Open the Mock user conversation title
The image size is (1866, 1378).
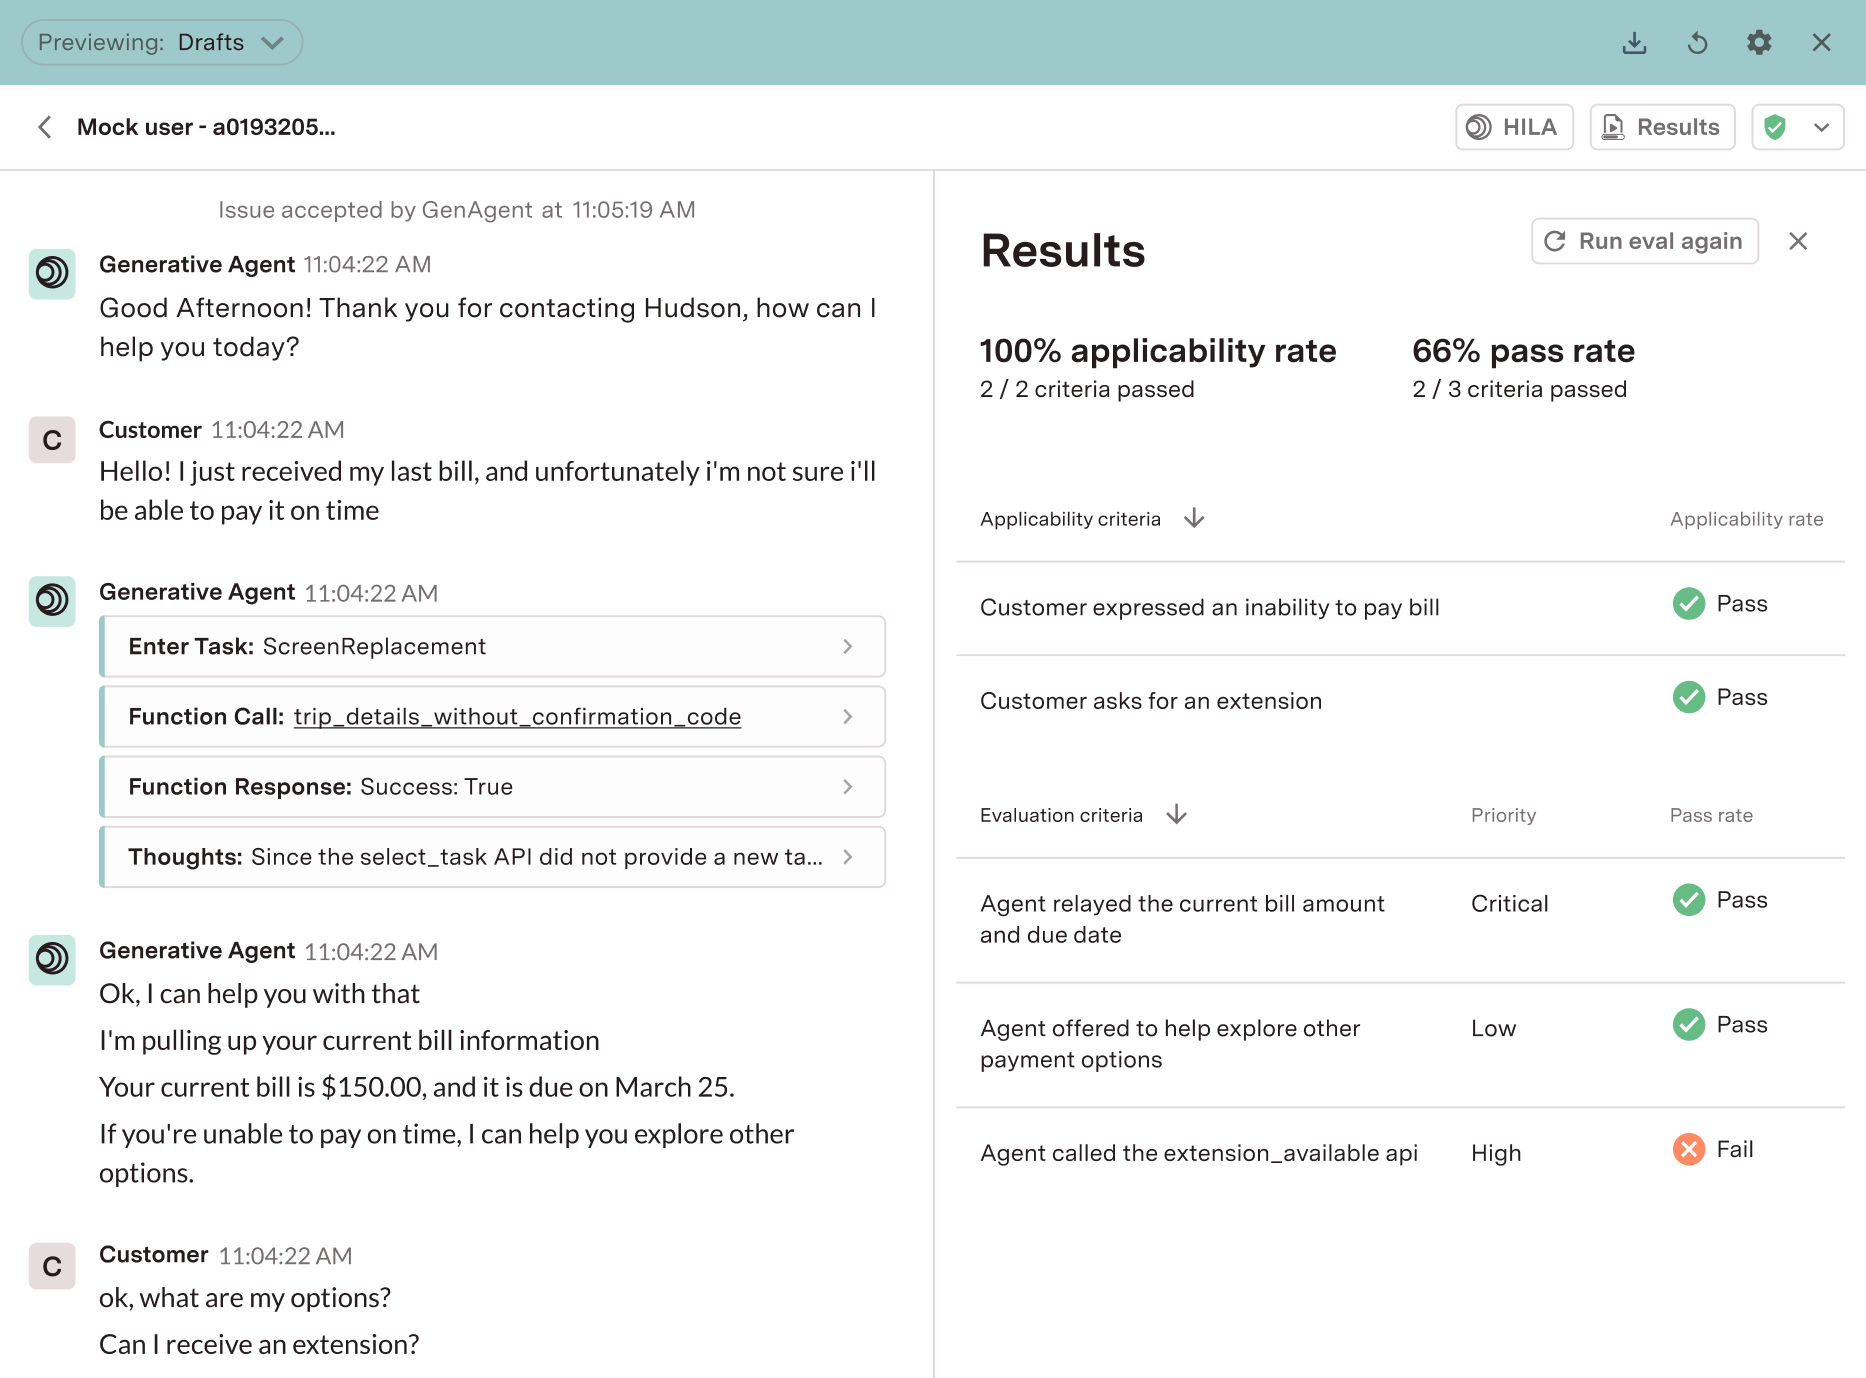pyautogui.click(x=206, y=126)
